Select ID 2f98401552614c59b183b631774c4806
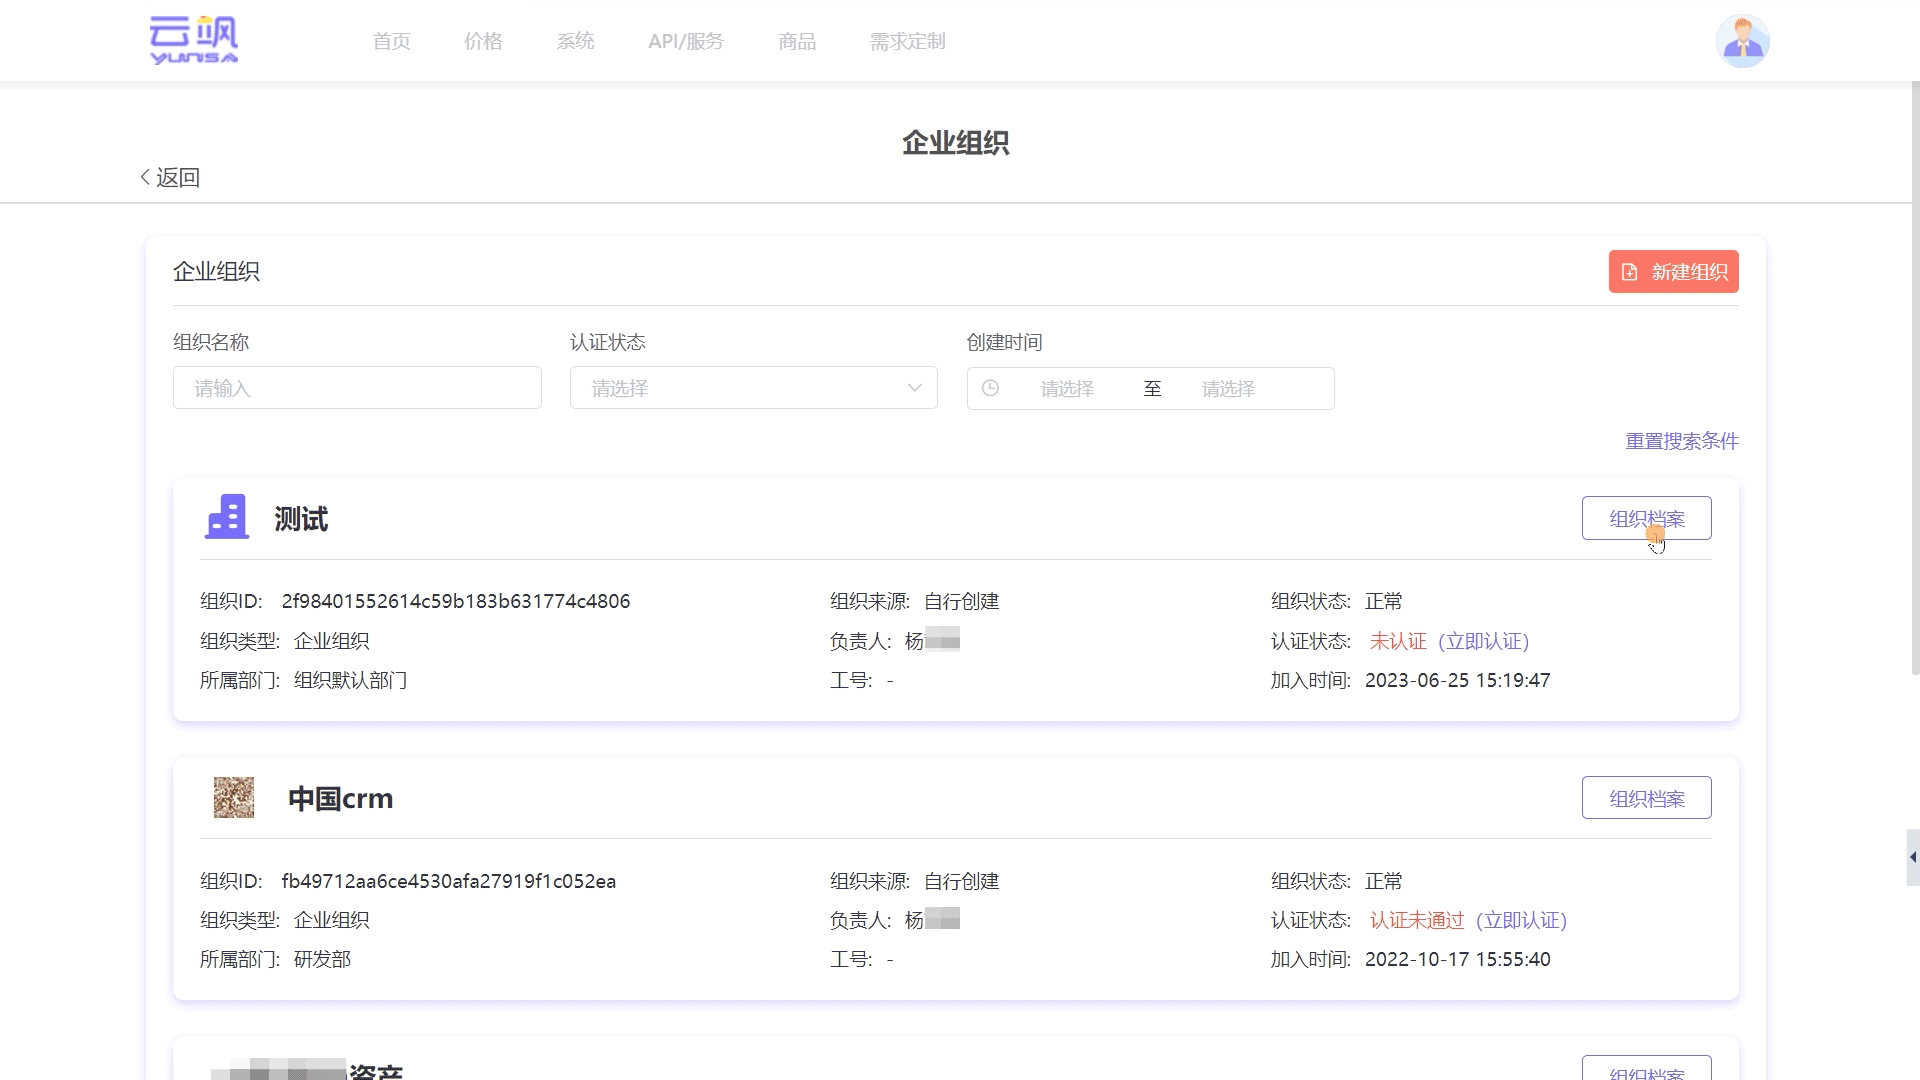The image size is (1920, 1080). [456, 601]
